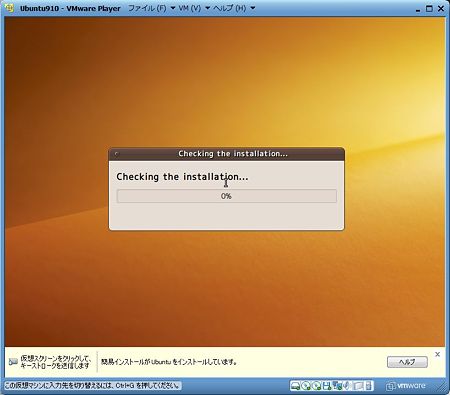
Task: Click the ヘルプ button in the info bar
Action: click(x=407, y=362)
